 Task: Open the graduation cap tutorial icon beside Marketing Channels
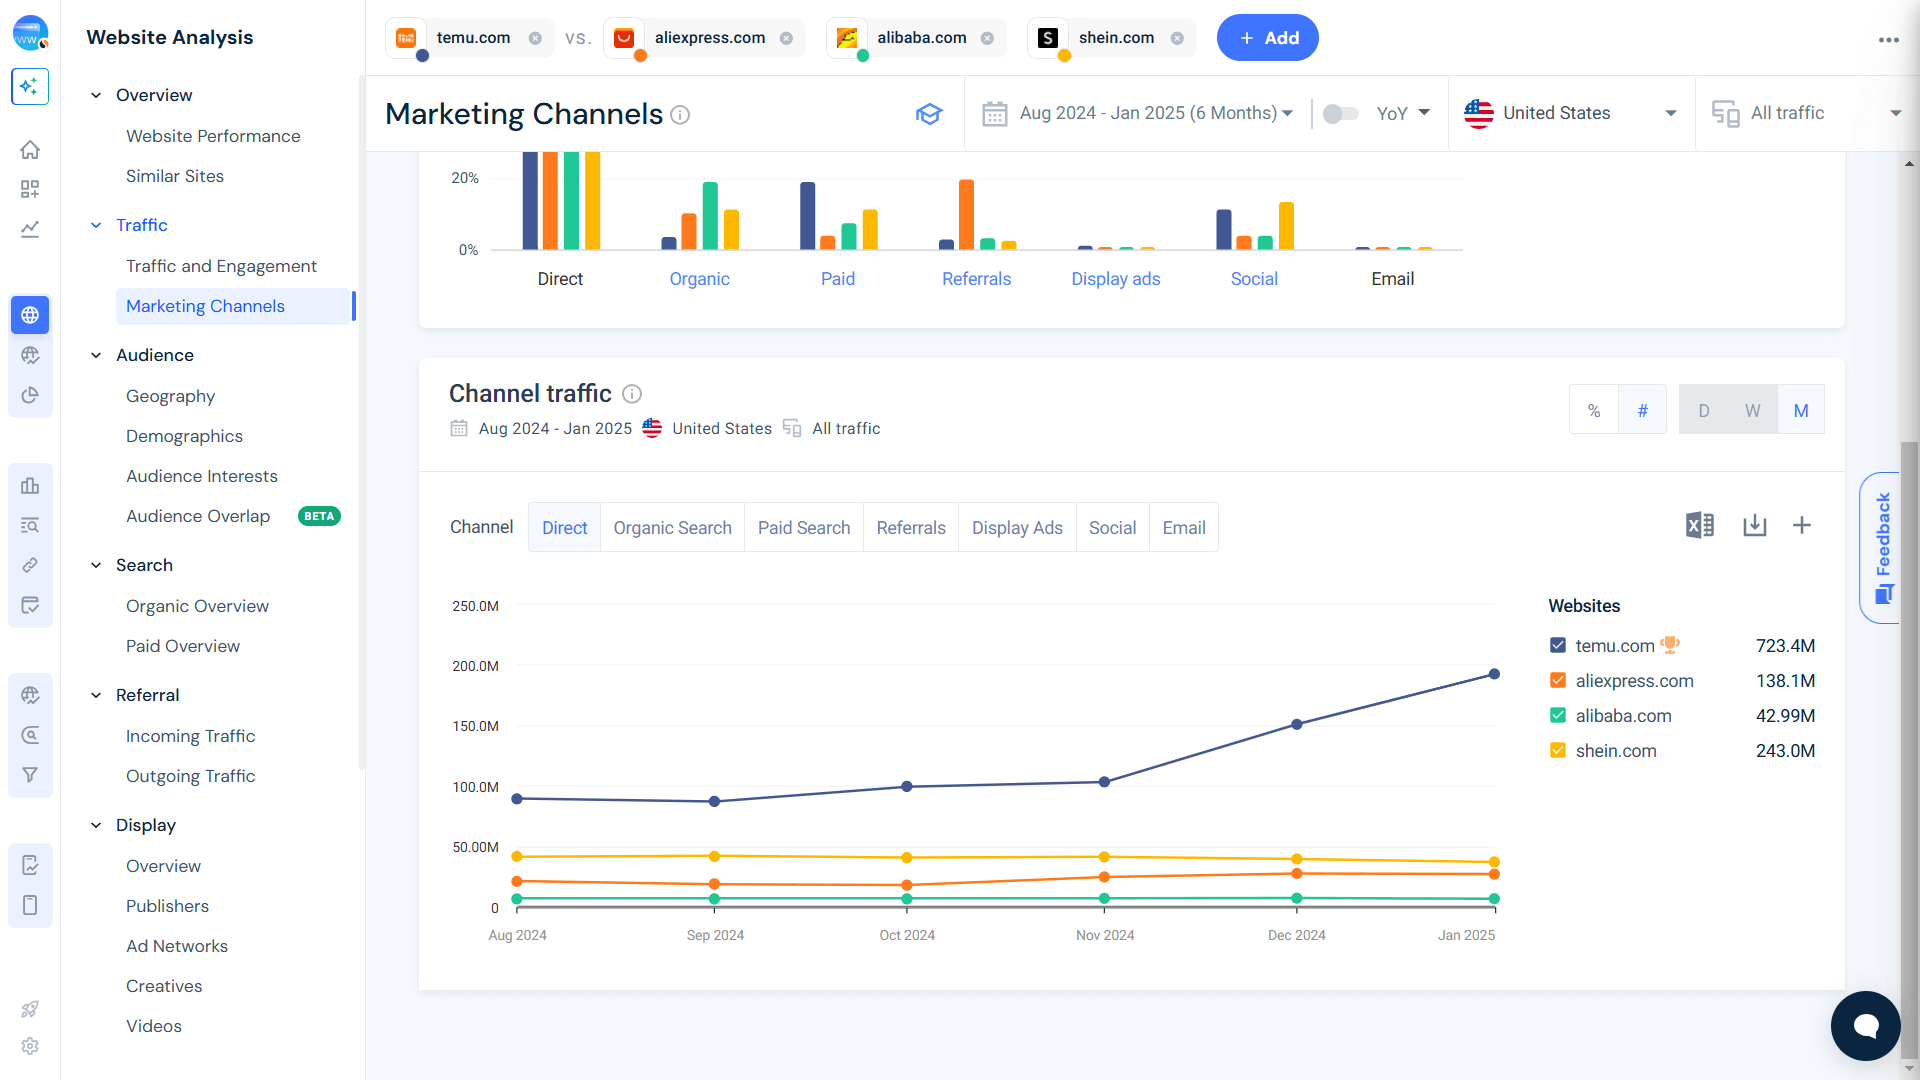(929, 113)
